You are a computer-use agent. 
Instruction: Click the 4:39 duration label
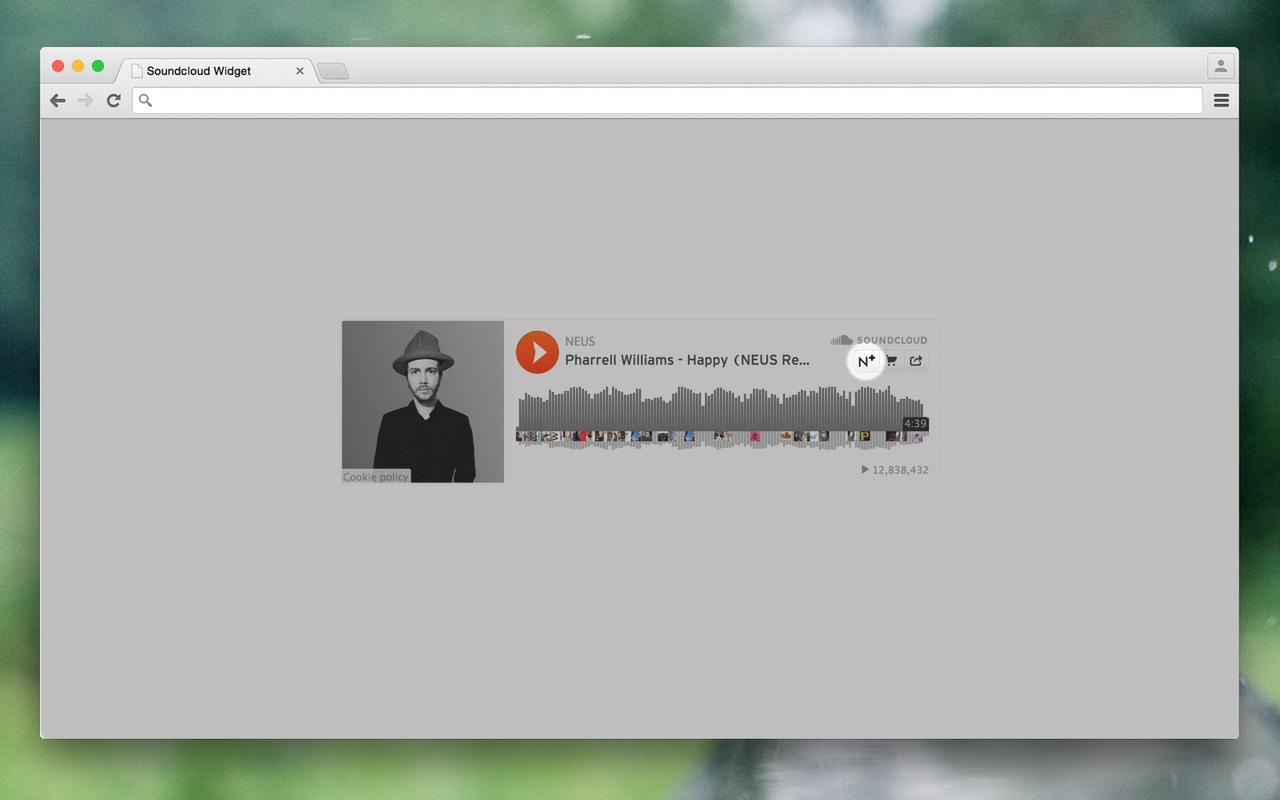tap(915, 424)
